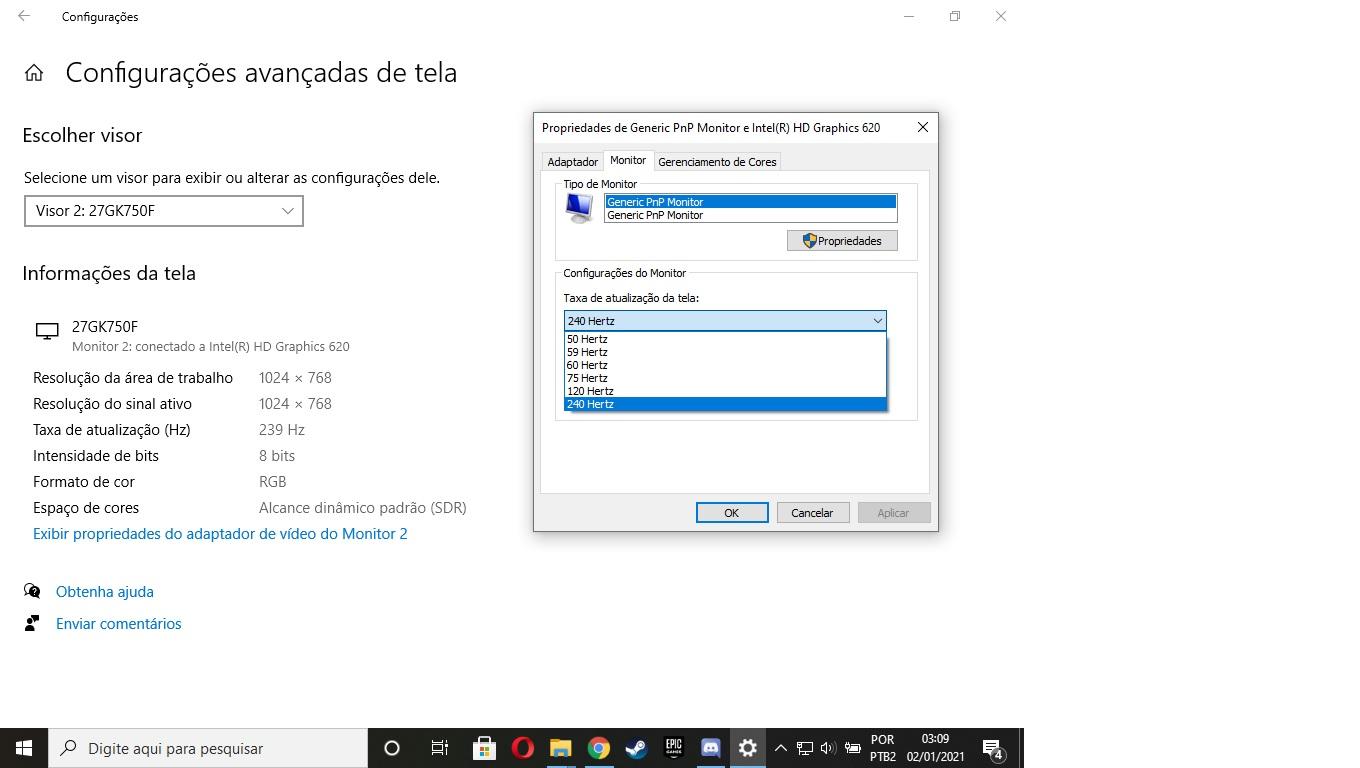
Task: Launch Google Chrome from taskbar
Action: 598,748
